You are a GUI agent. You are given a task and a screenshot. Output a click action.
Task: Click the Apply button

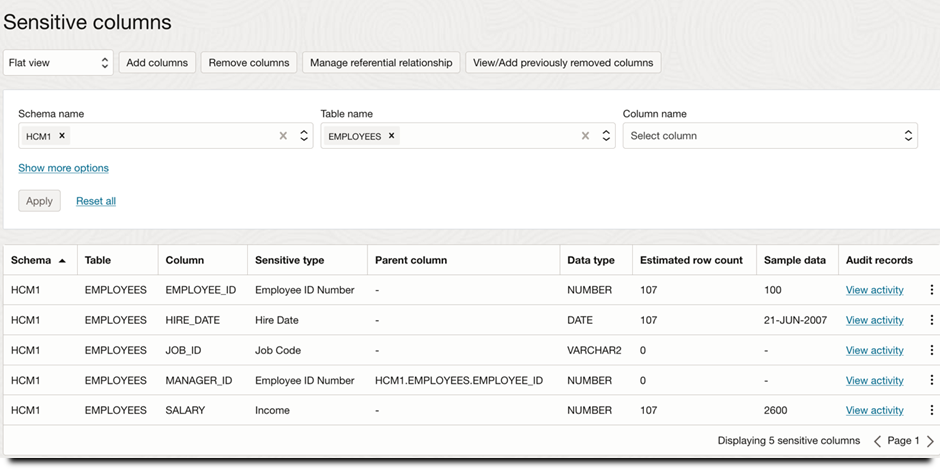[x=40, y=201]
